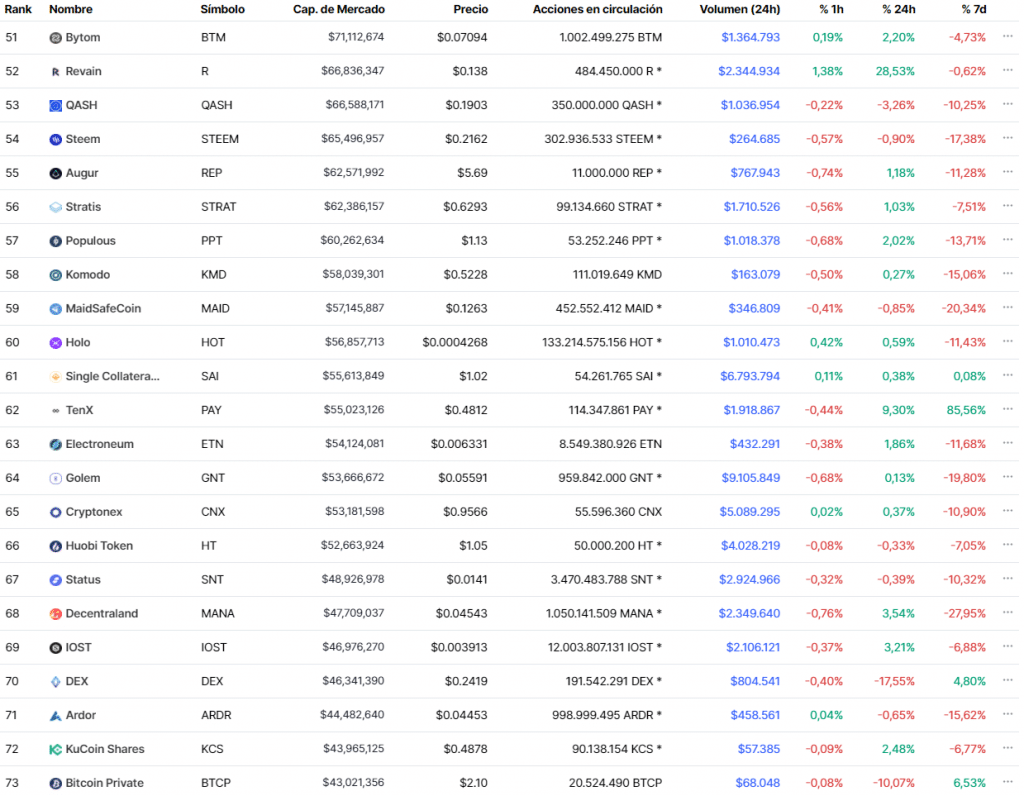1024x796 pixels.
Task: Sort by % 24h column header
Action: tap(899, 9)
